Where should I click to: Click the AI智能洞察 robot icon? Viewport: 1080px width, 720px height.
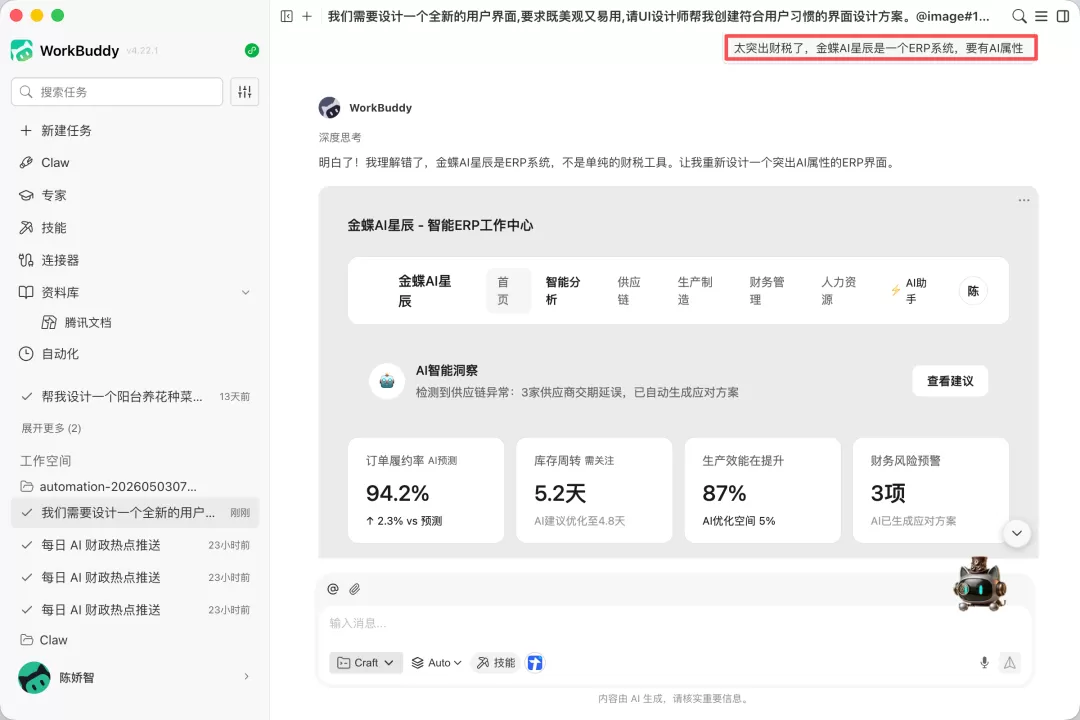[386, 381]
